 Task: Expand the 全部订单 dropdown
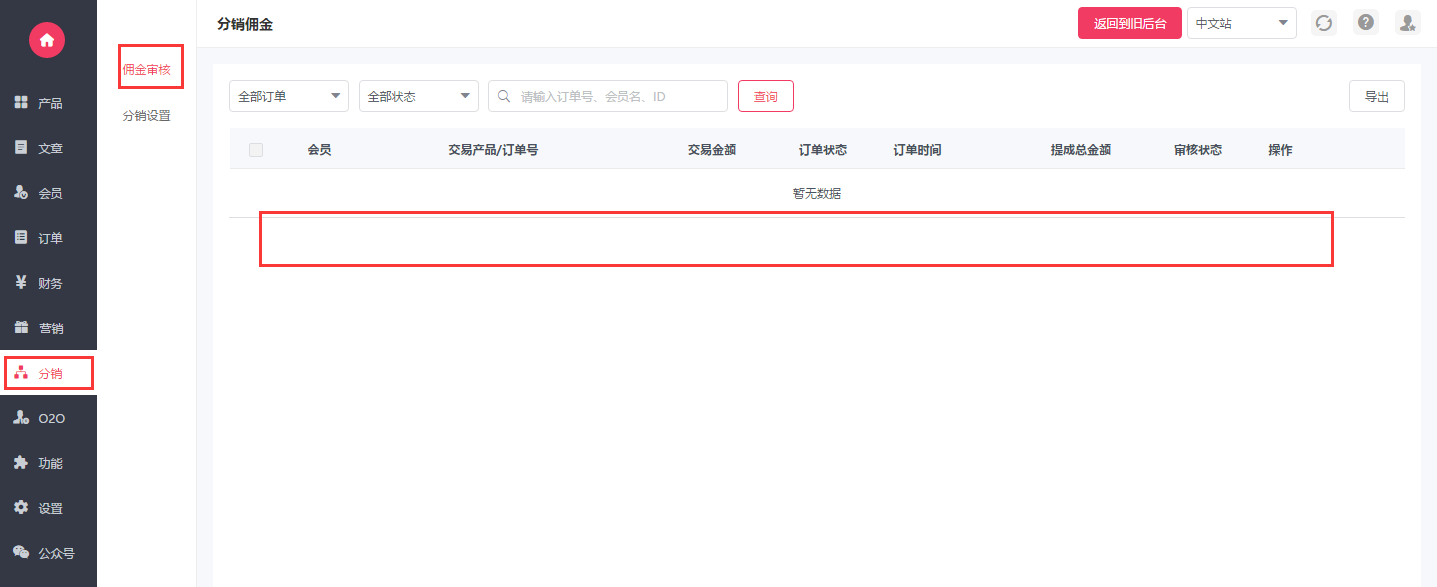[288, 96]
